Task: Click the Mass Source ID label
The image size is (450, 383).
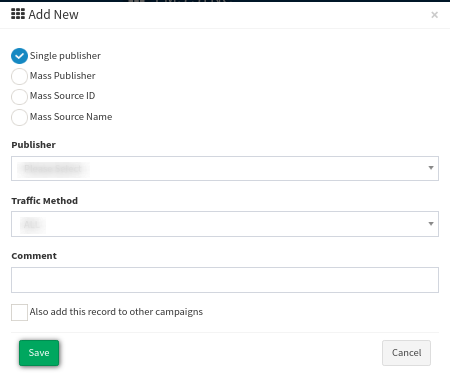Action: [x=63, y=96]
